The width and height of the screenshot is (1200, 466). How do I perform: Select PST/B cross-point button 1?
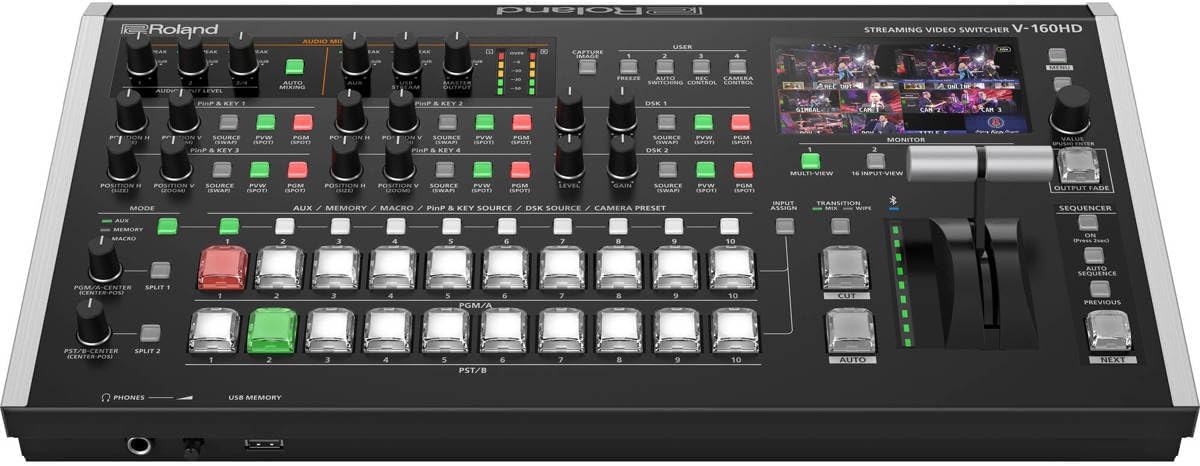[x=216, y=330]
